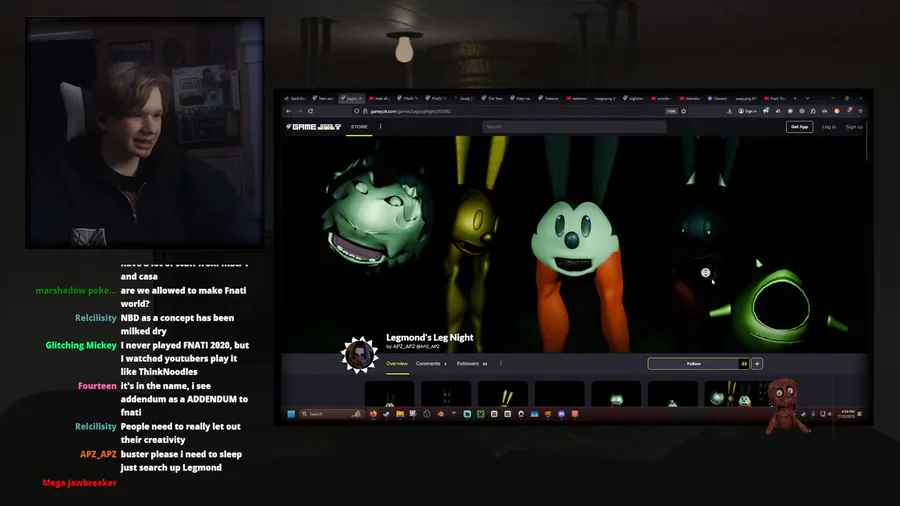This screenshot has width=900, height=506.
Task: Open the STORE tab on Game Jolt
Action: coord(359,127)
